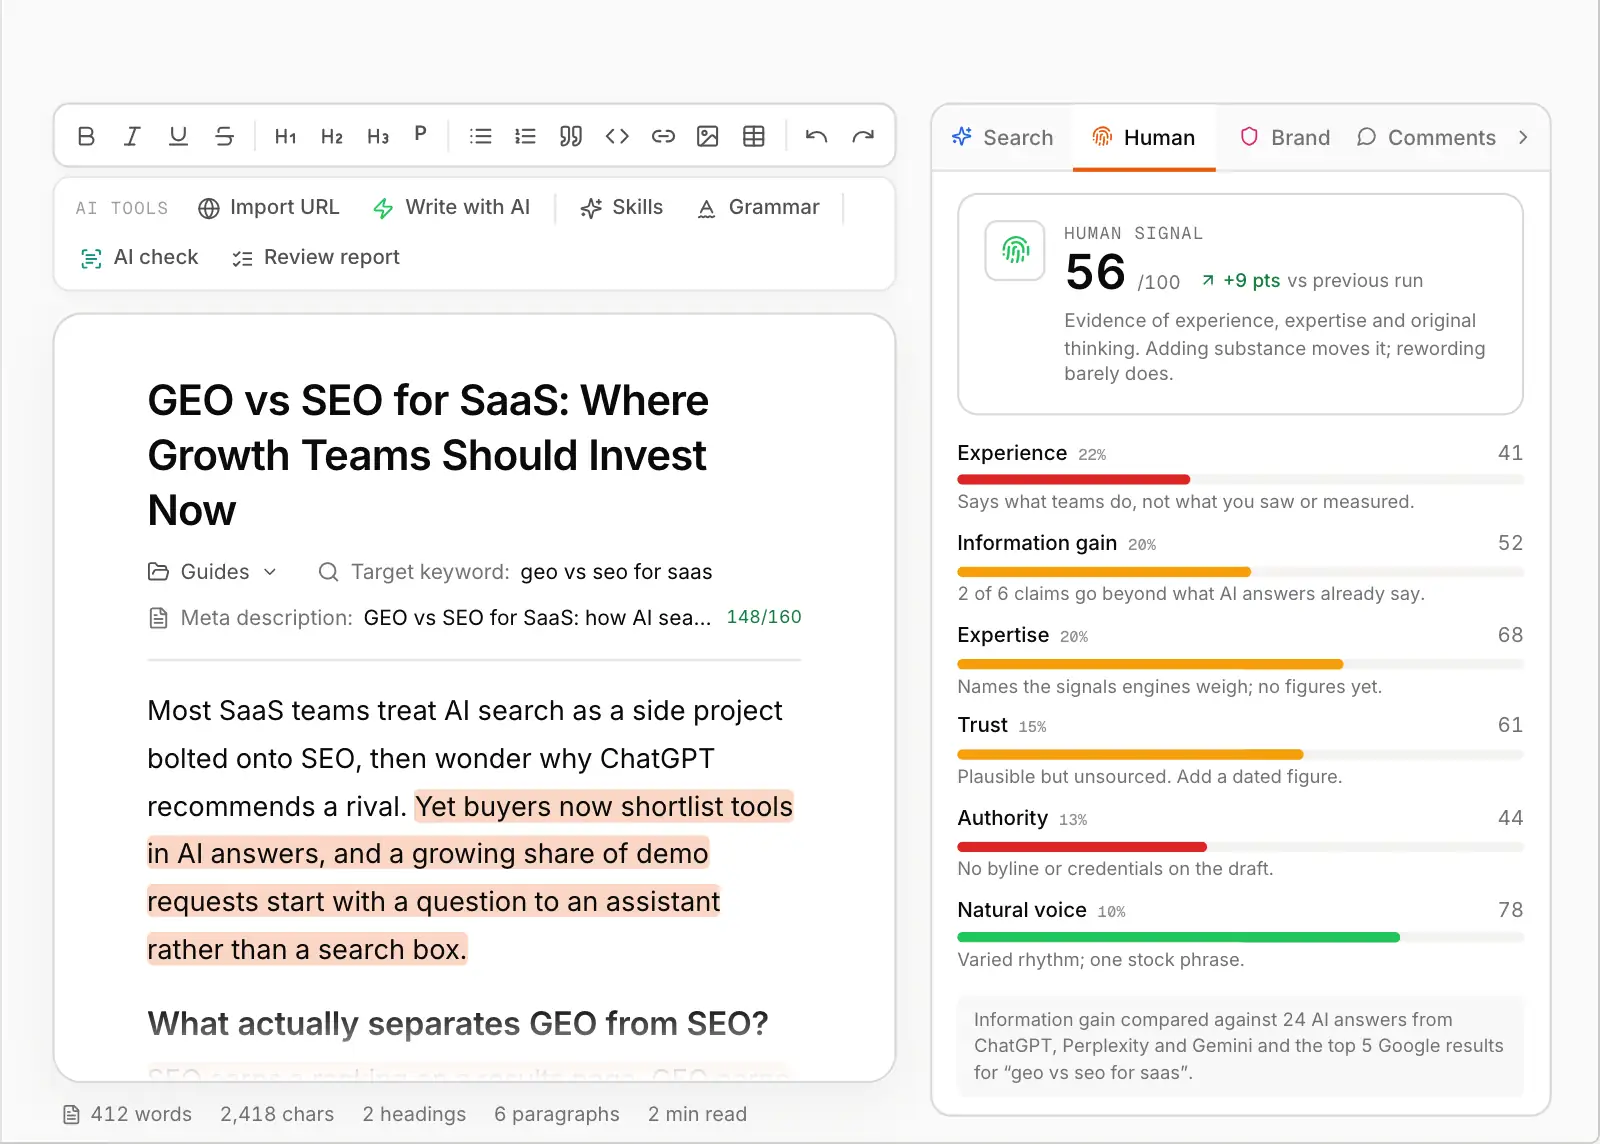Open the Brand tab

coord(1284,137)
